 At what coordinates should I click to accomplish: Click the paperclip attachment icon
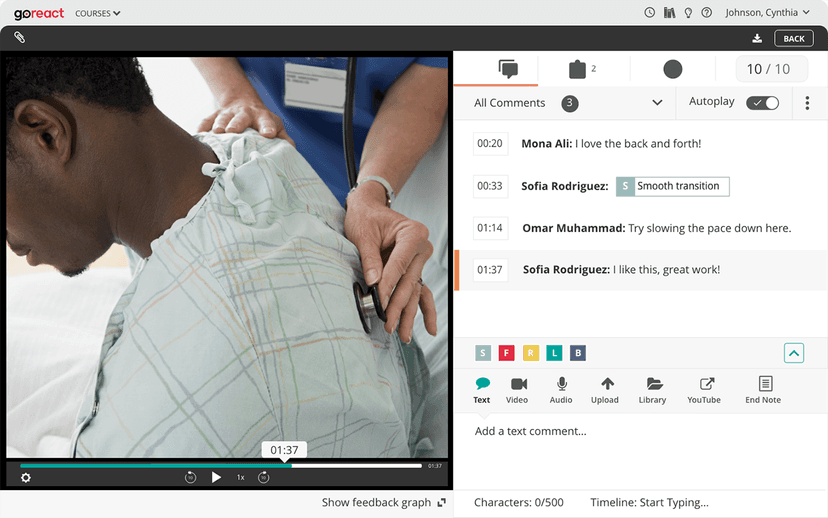pyautogui.click(x=20, y=37)
